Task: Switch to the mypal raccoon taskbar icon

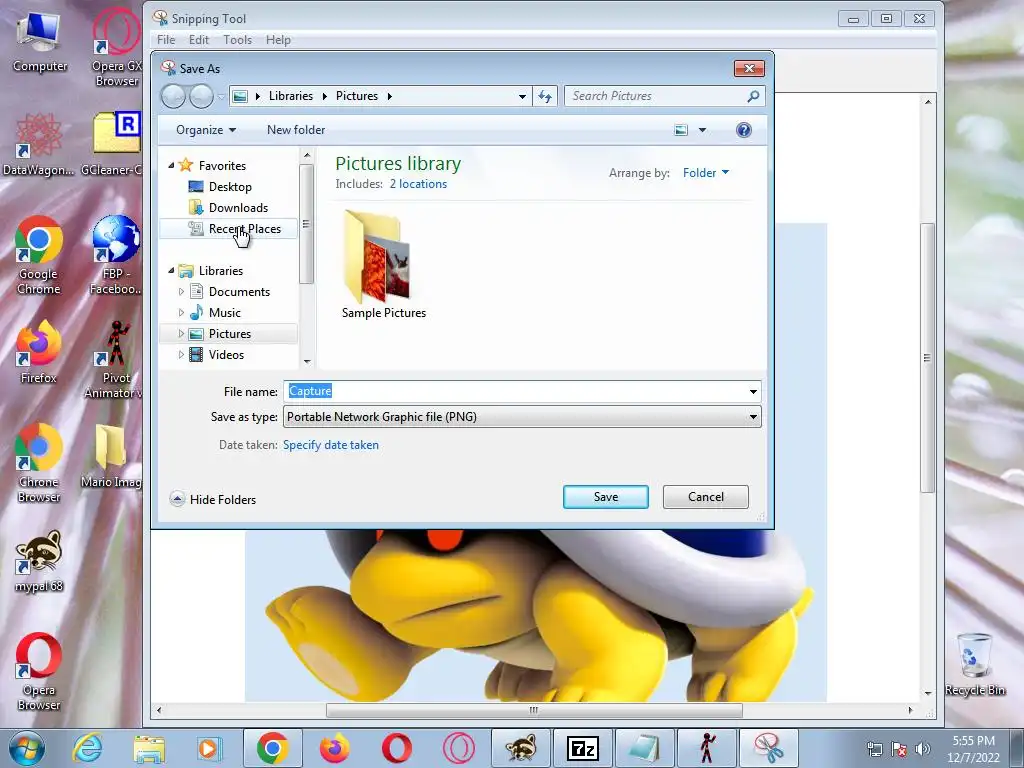Action: (520, 748)
